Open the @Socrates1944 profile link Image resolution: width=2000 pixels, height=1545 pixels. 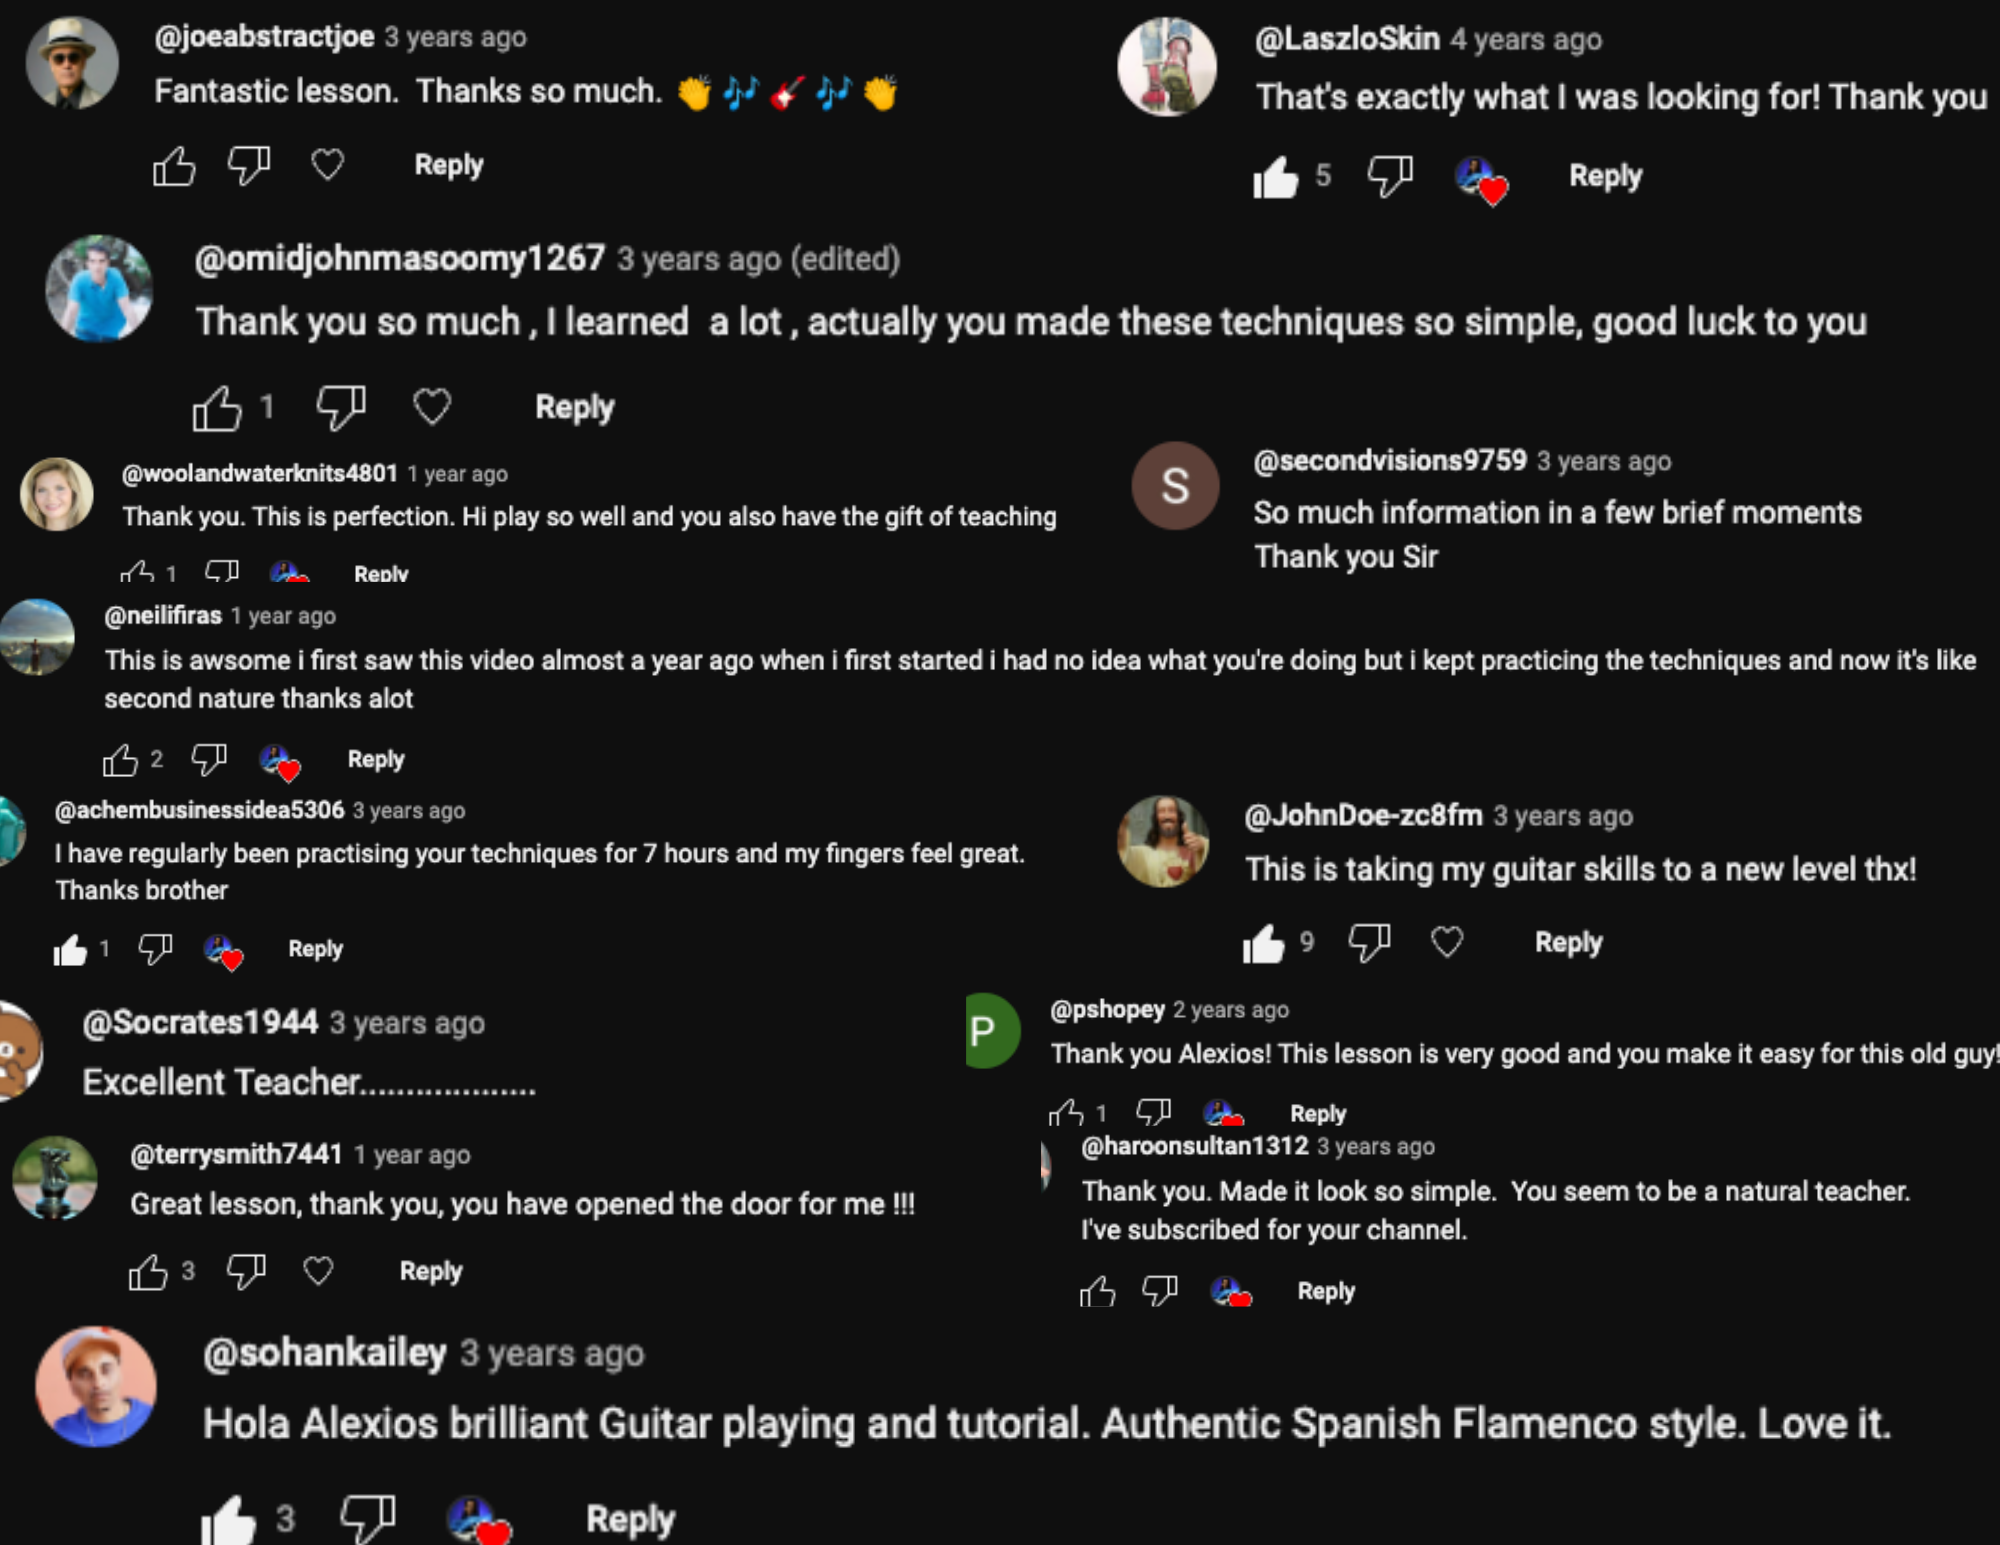tap(200, 1022)
